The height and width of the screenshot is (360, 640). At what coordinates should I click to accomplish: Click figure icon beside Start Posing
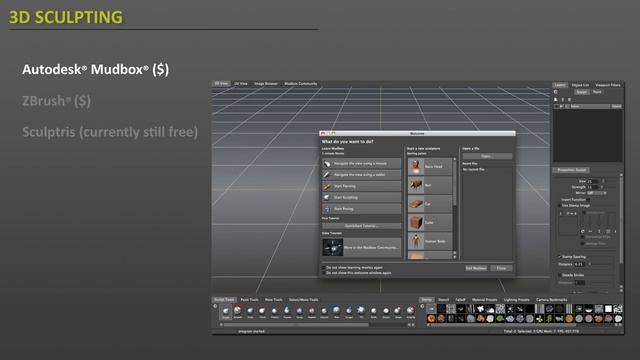click(327, 209)
